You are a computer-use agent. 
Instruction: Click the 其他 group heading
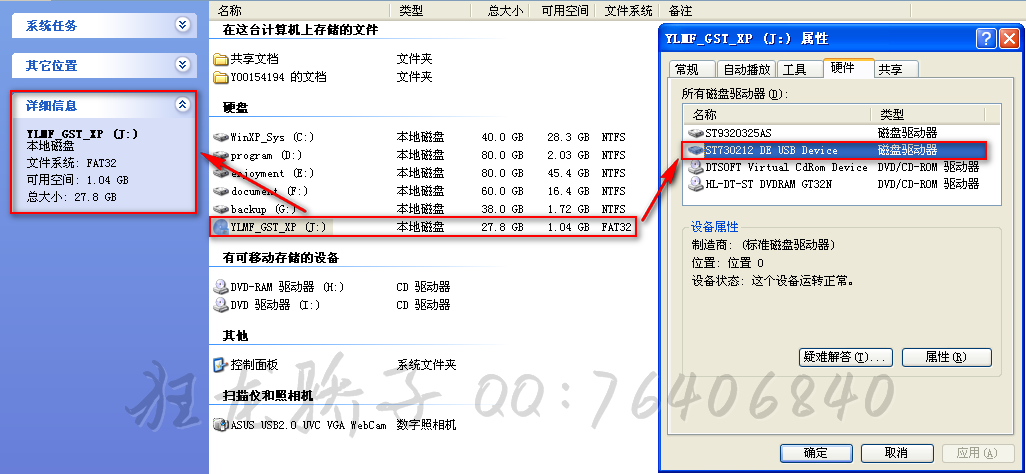(236, 336)
